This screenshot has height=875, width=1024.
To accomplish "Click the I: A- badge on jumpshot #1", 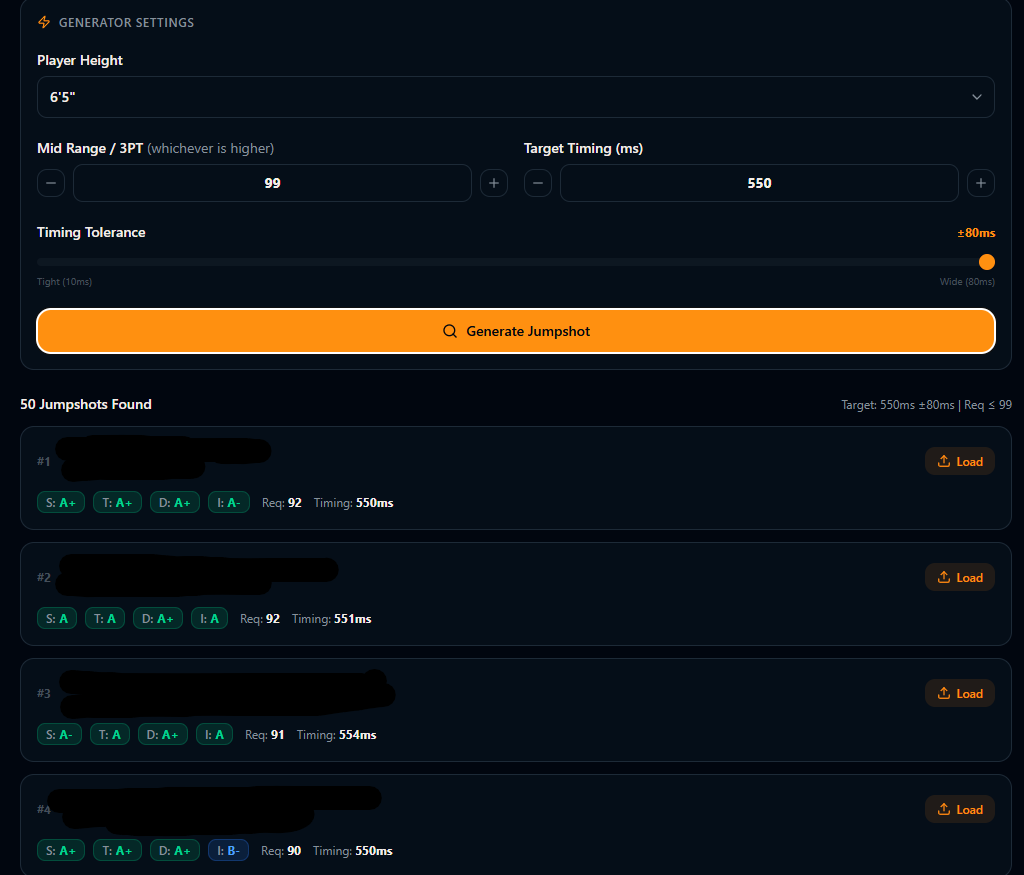I will coord(229,502).
